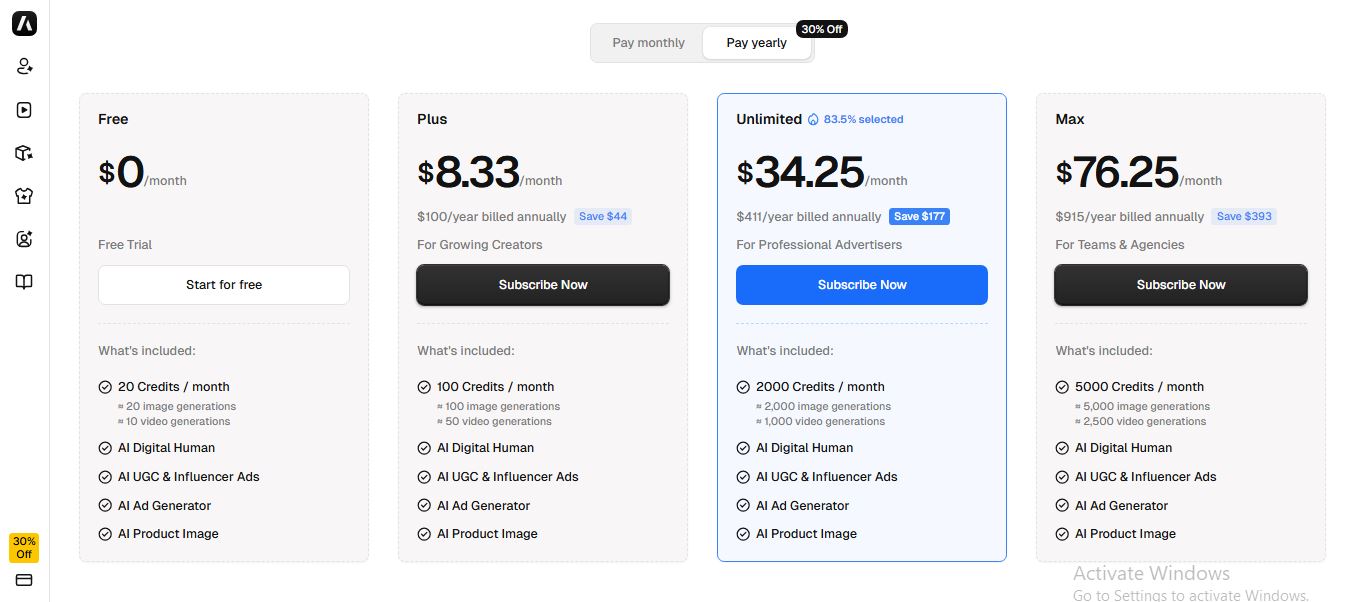Click the app logo in the sidebar
The height and width of the screenshot is (602, 1351).
24,24
